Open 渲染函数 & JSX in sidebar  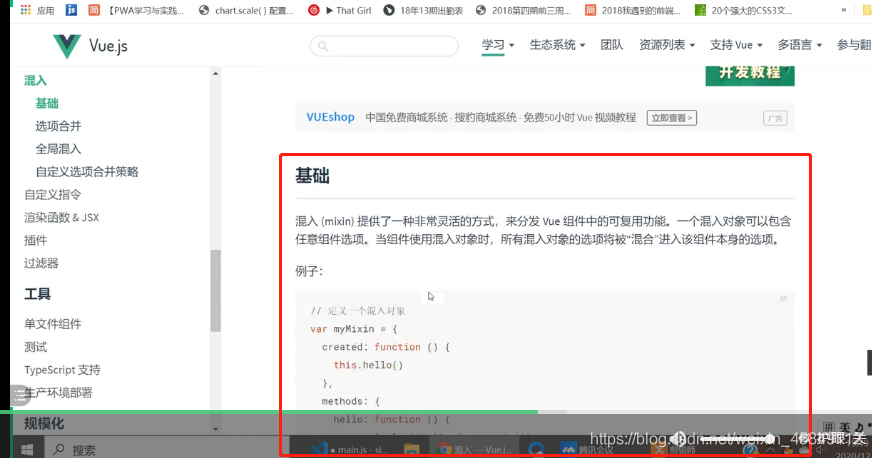[x=61, y=217]
